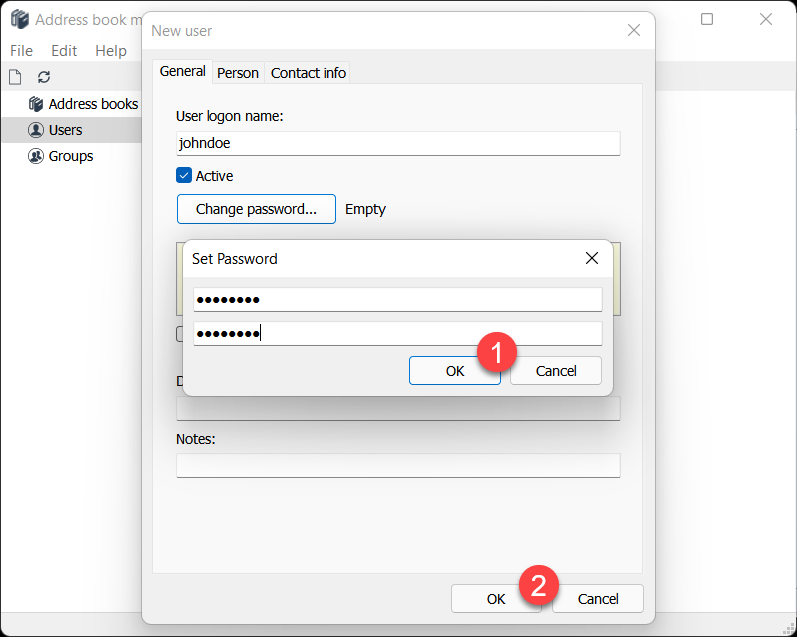Close the Set Password dialog
Viewport: 797px width, 637px height.
coord(591,258)
